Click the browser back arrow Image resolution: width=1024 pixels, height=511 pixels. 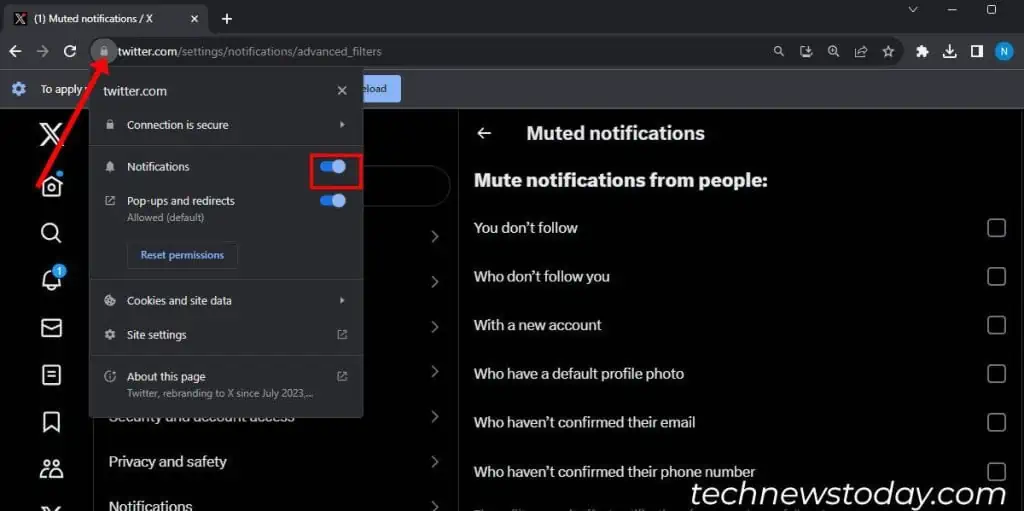15,52
